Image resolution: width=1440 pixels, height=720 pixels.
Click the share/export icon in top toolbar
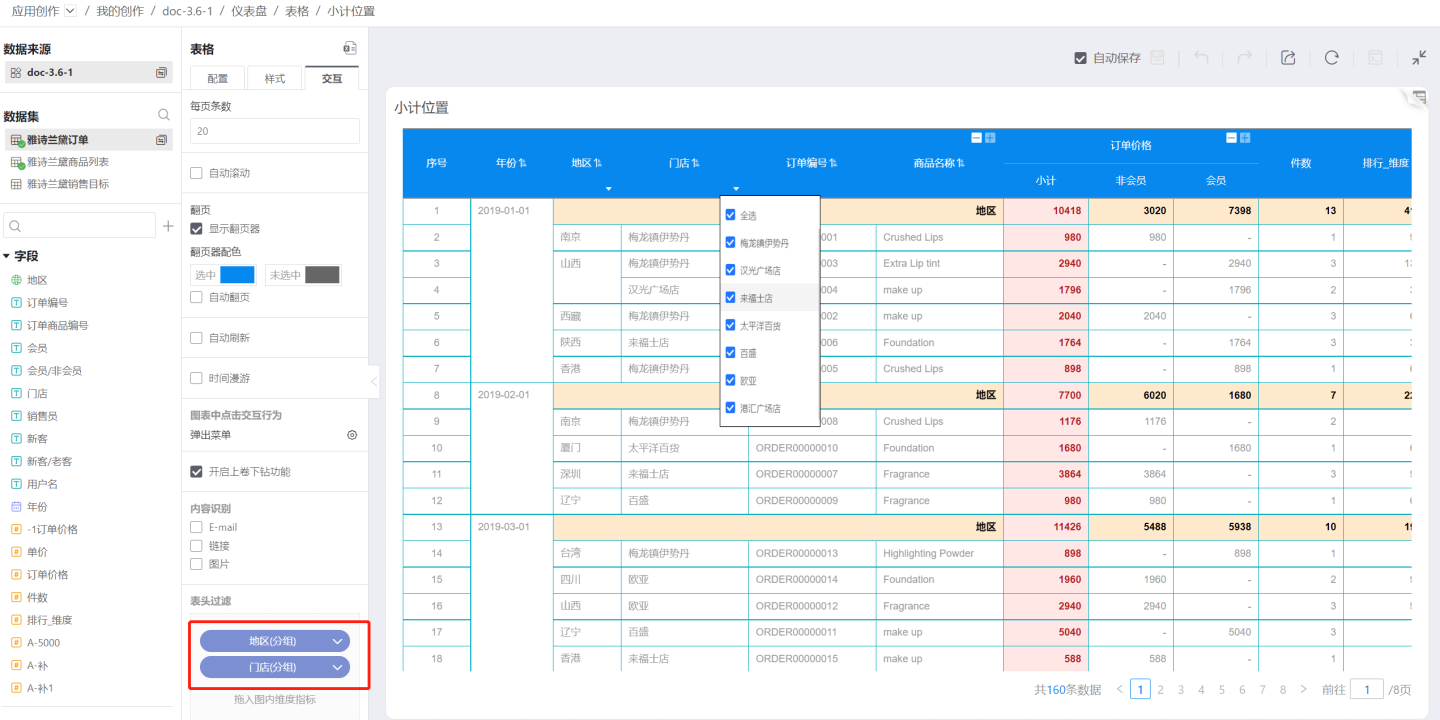pyautogui.click(x=1288, y=58)
